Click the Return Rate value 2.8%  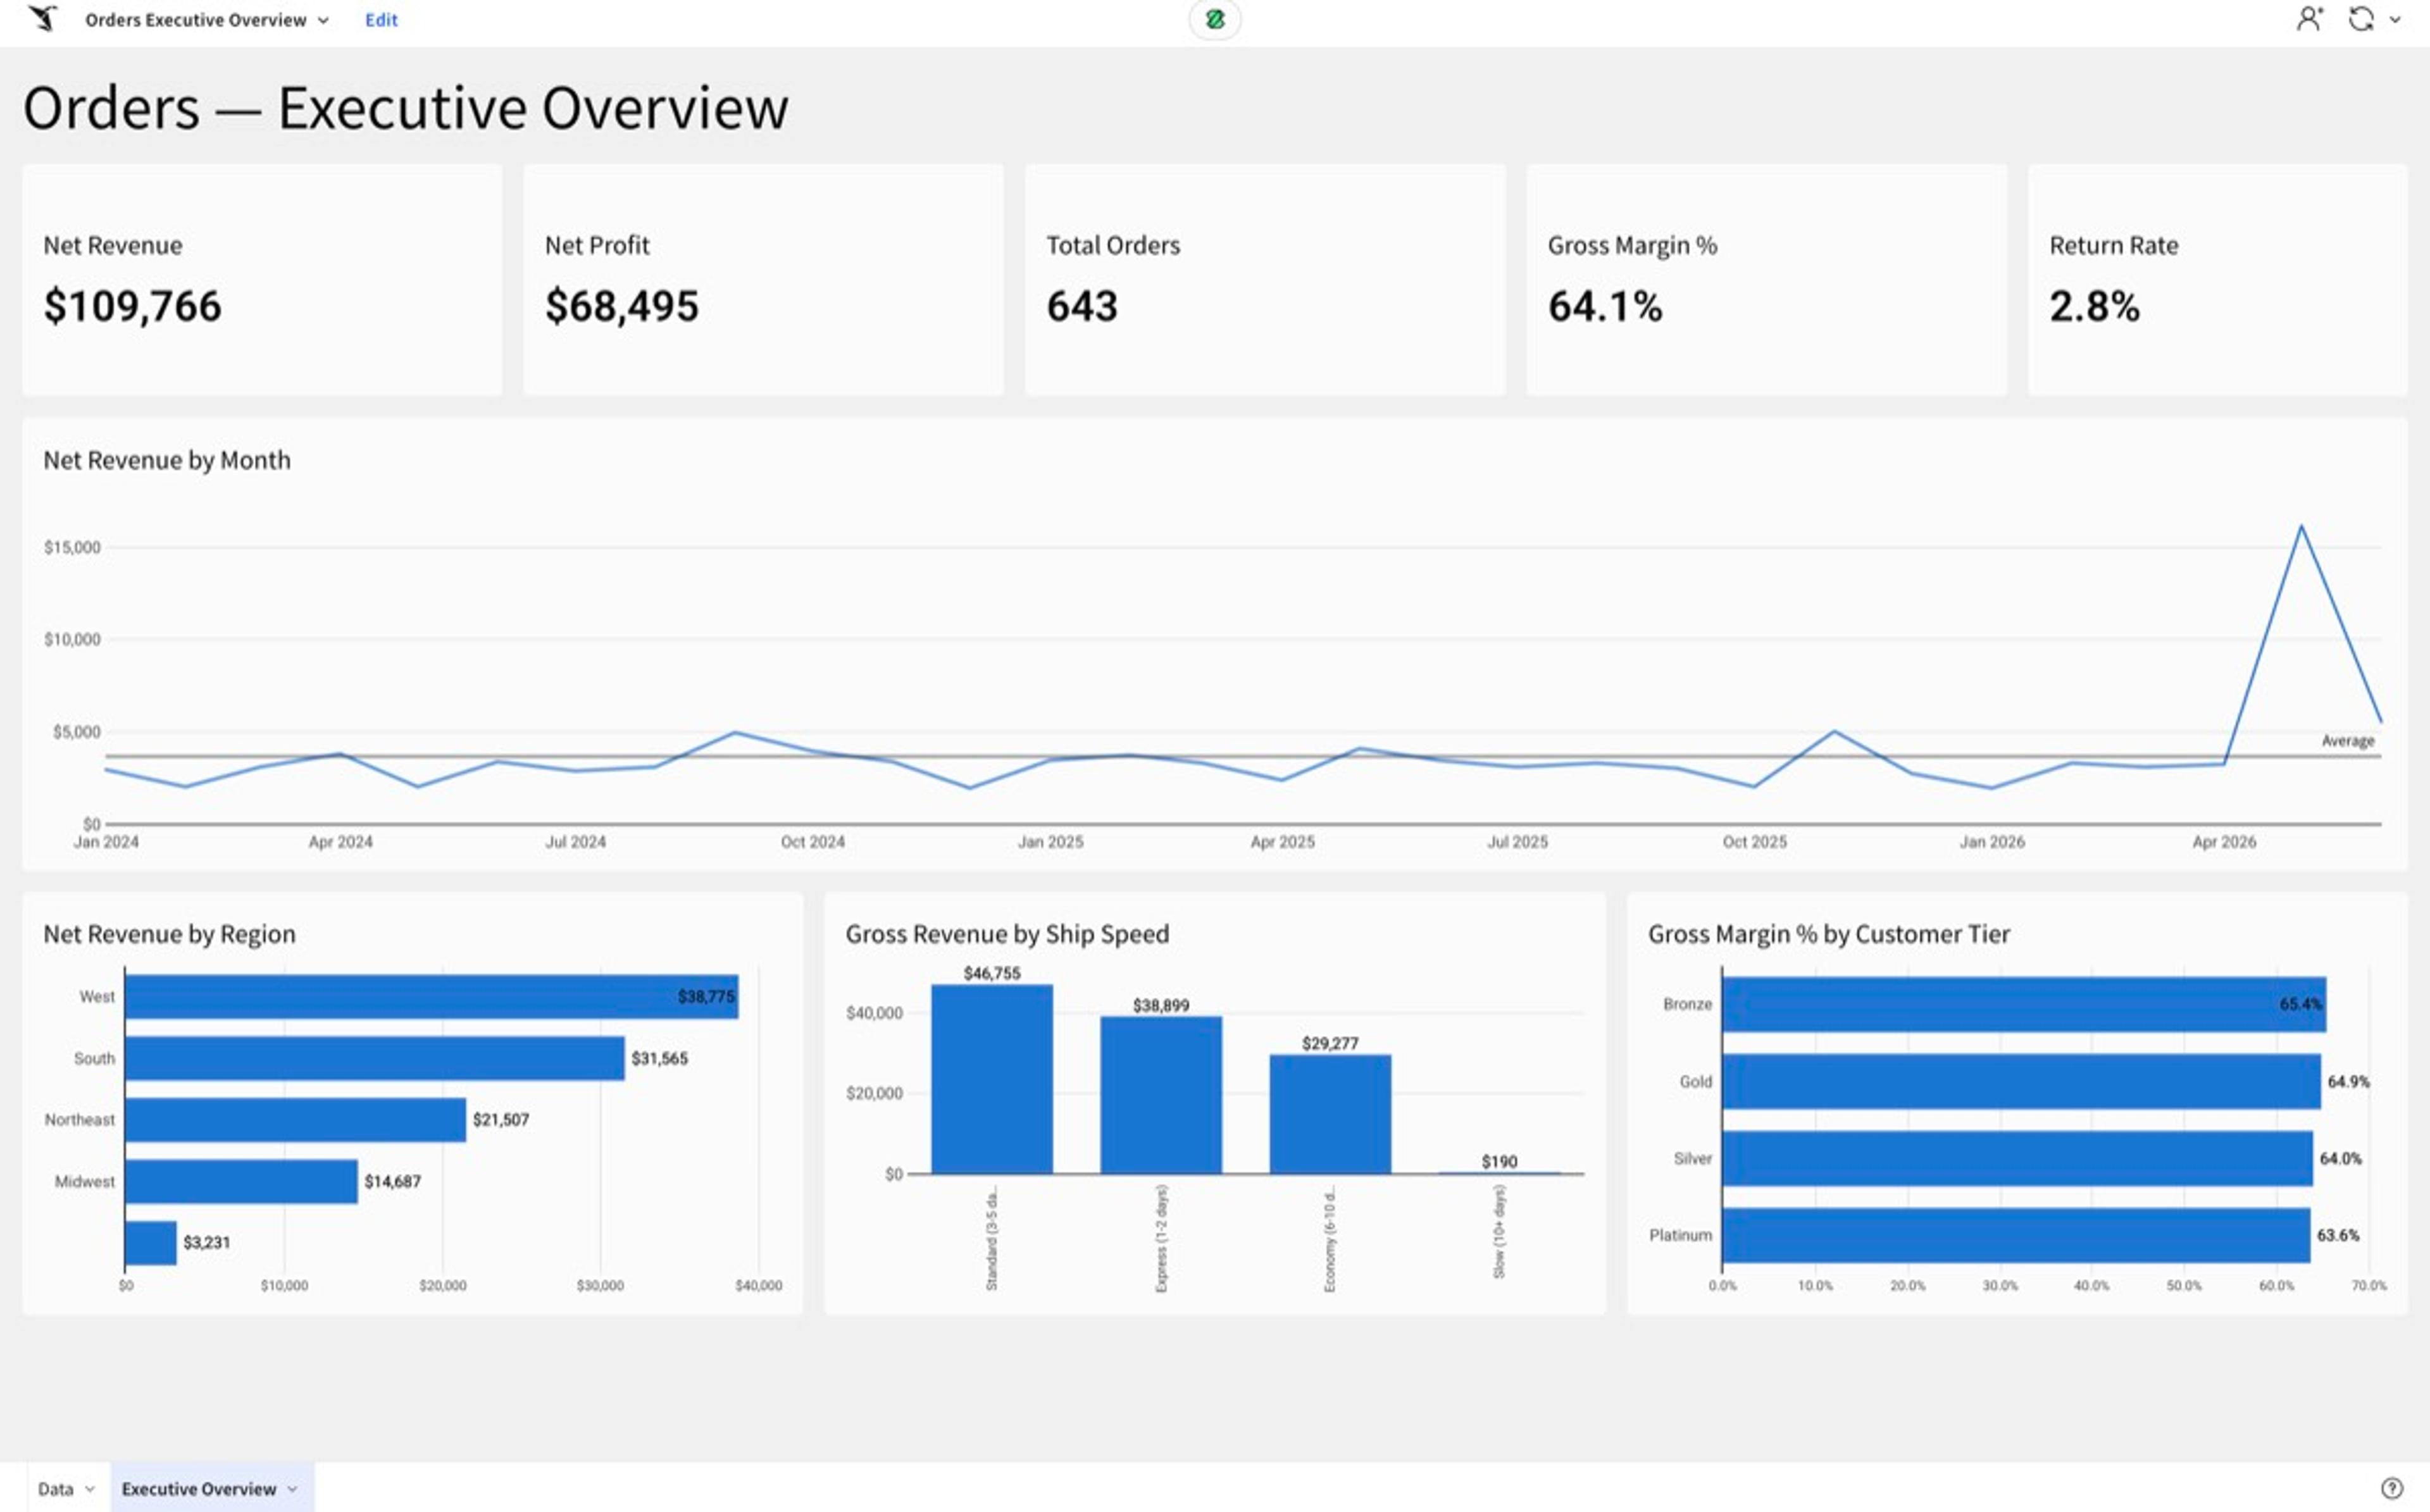(x=2094, y=306)
